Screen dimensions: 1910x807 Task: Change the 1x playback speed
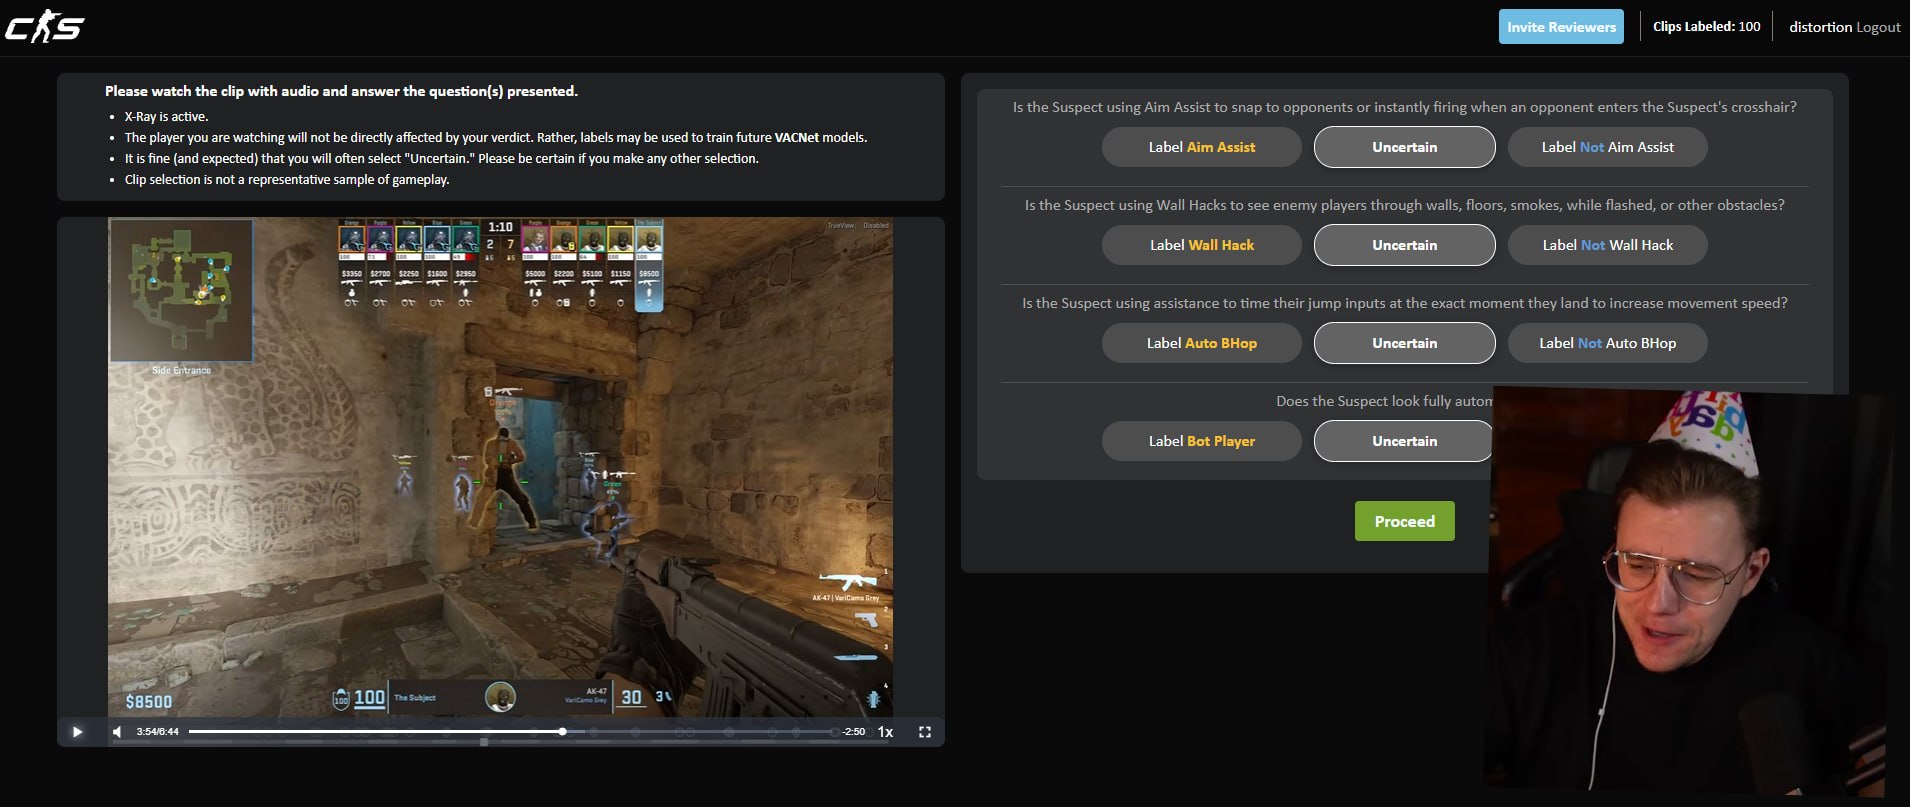pos(885,732)
